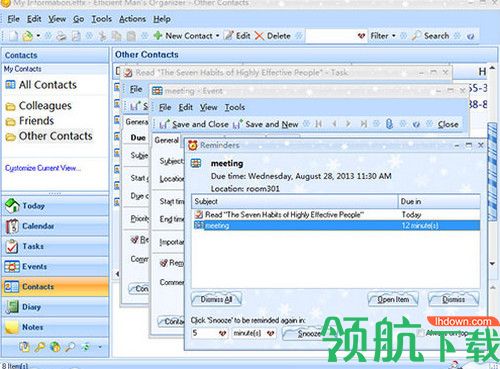
Task: Click the help icon in Event window toolbar
Action: [x=416, y=124]
